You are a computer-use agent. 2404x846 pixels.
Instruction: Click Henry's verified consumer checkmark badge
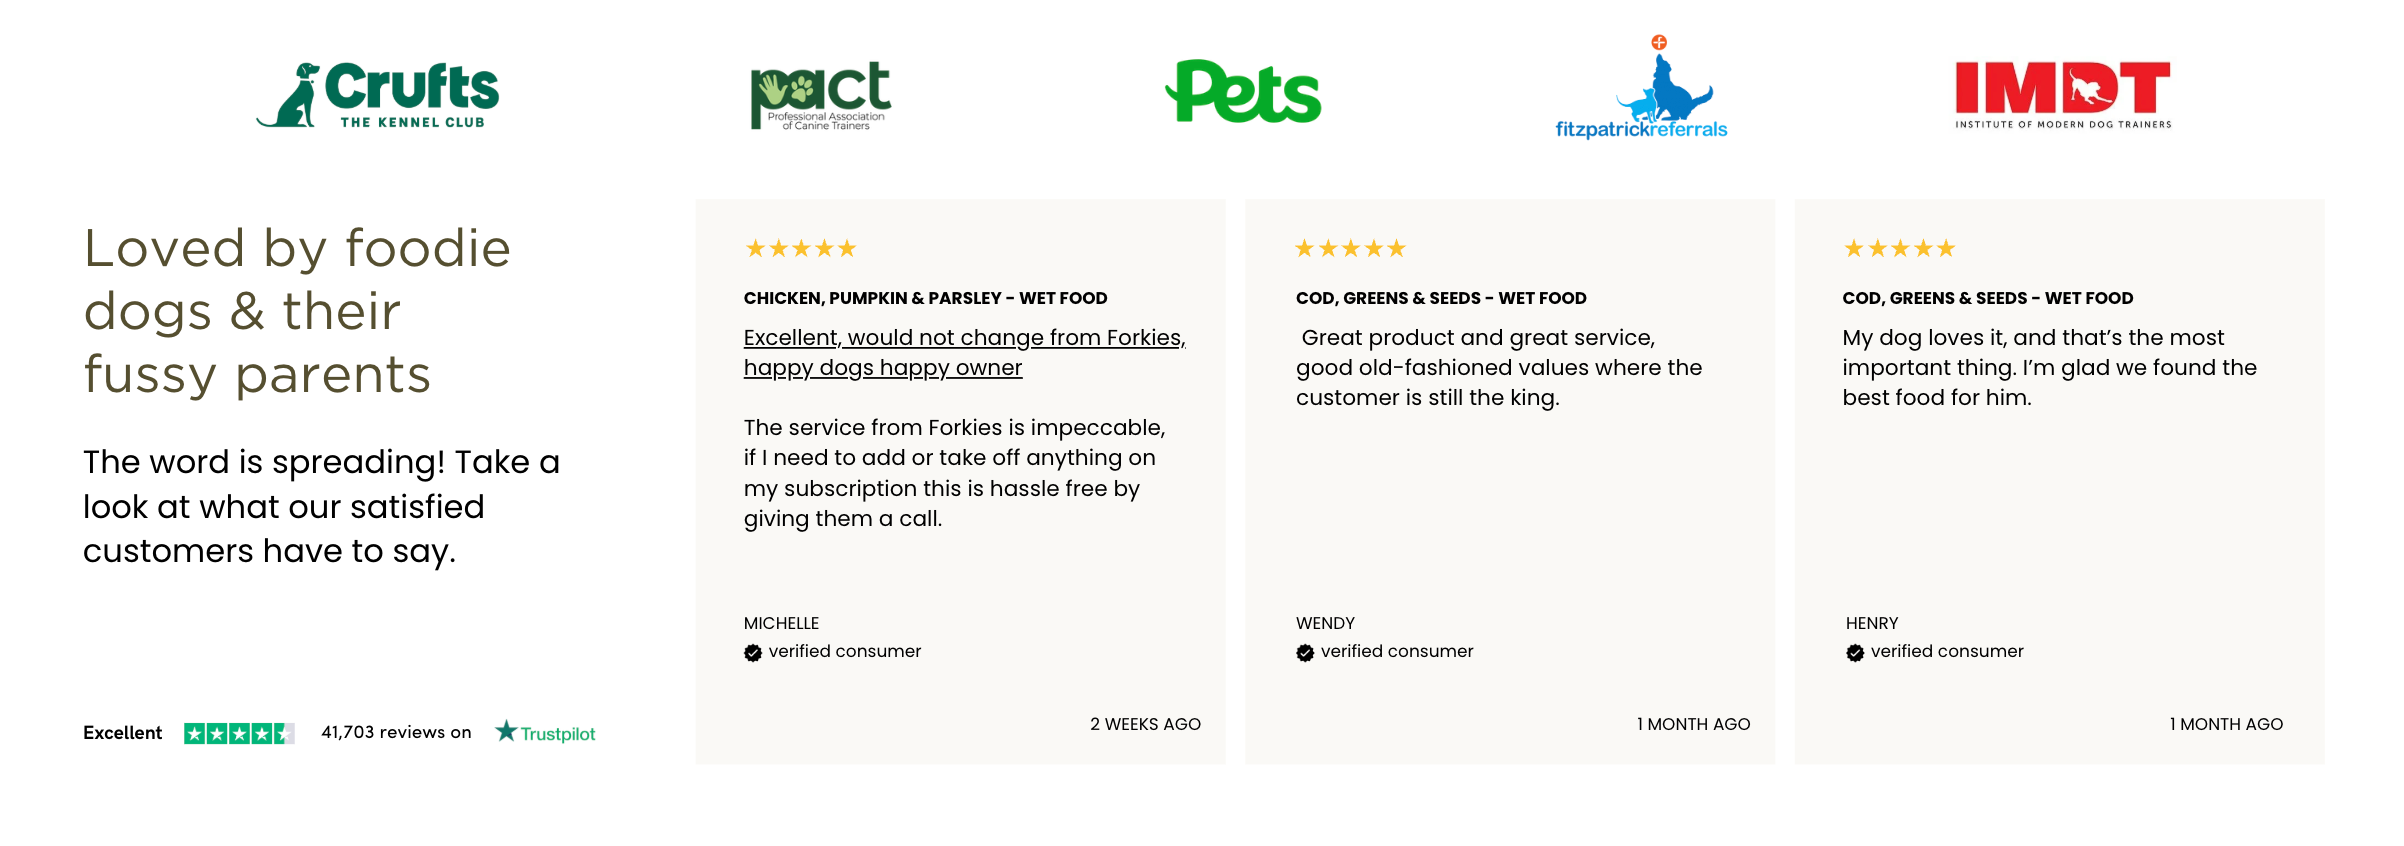tap(1855, 653)
